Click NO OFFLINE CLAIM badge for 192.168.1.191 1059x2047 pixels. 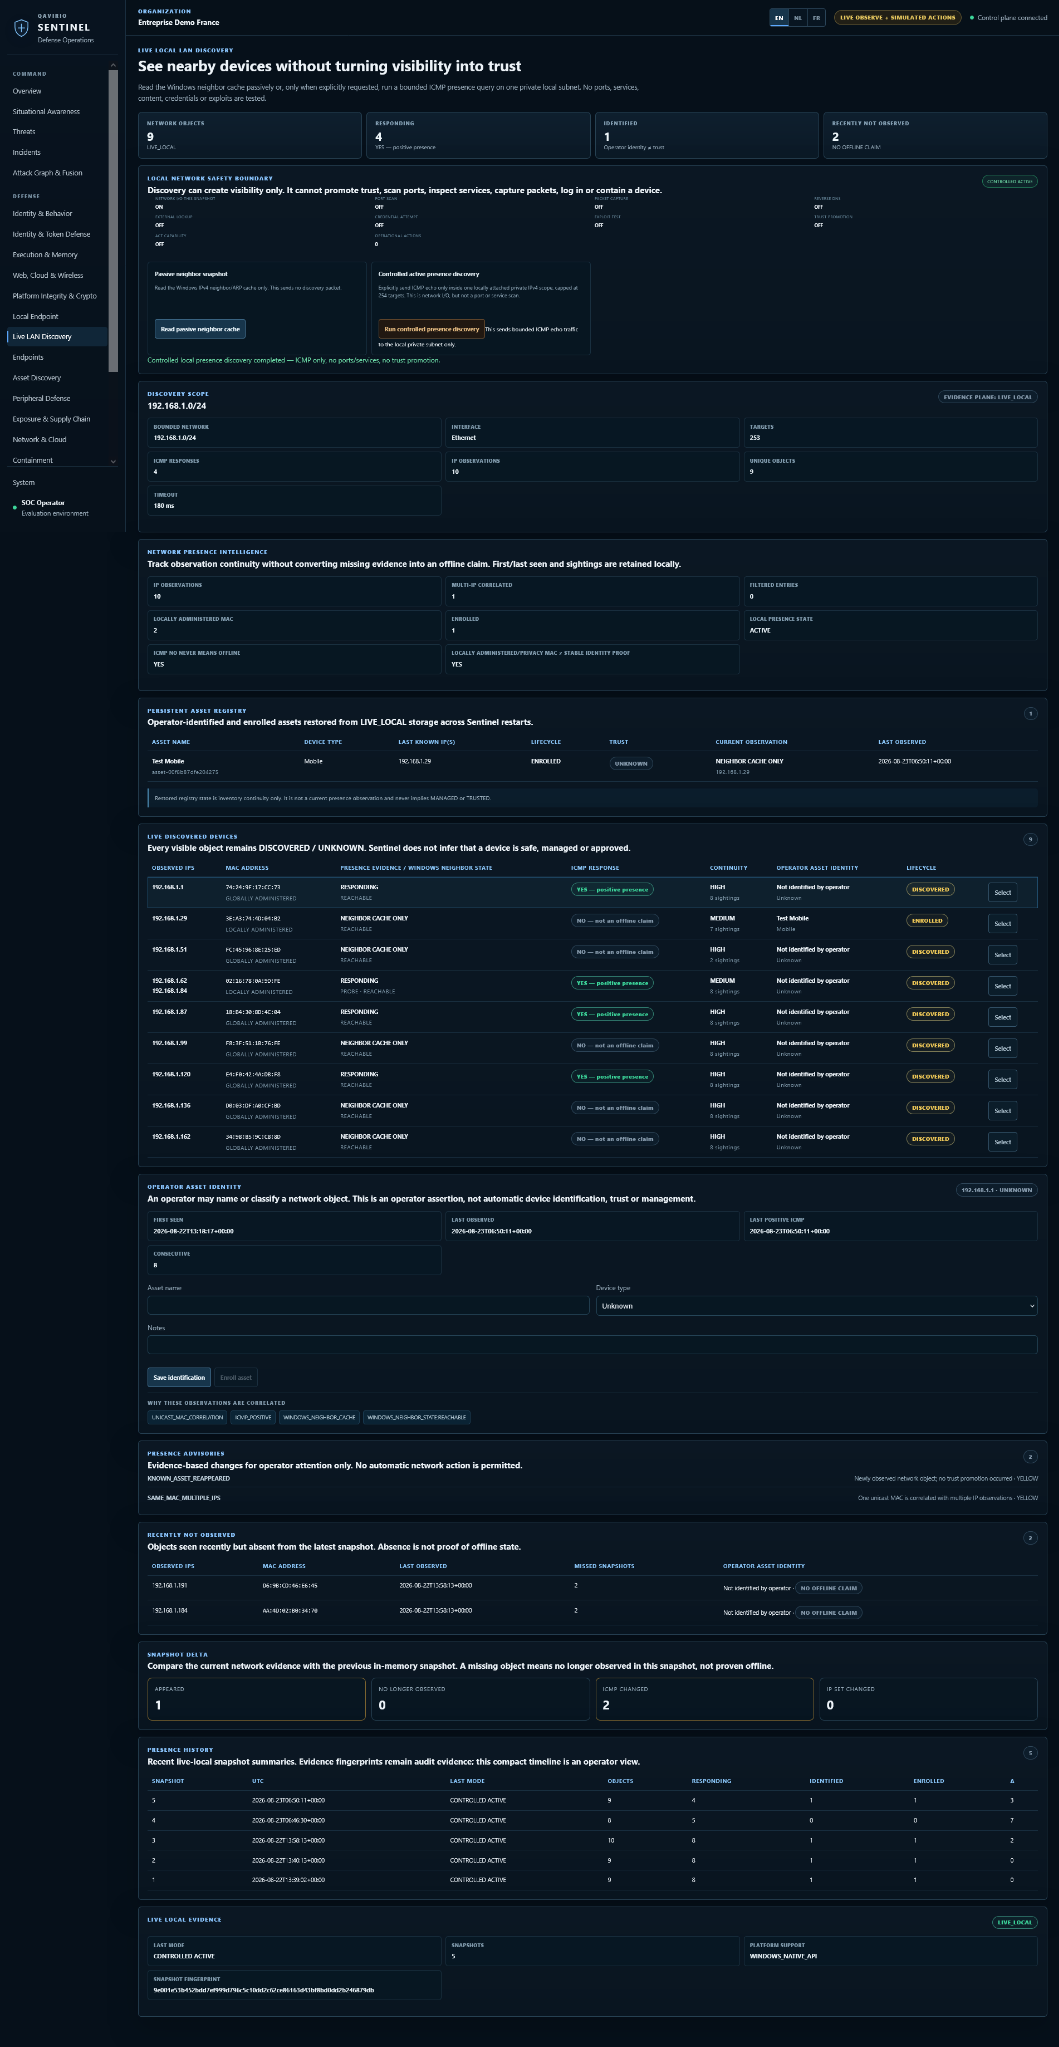click(828, 1587)
